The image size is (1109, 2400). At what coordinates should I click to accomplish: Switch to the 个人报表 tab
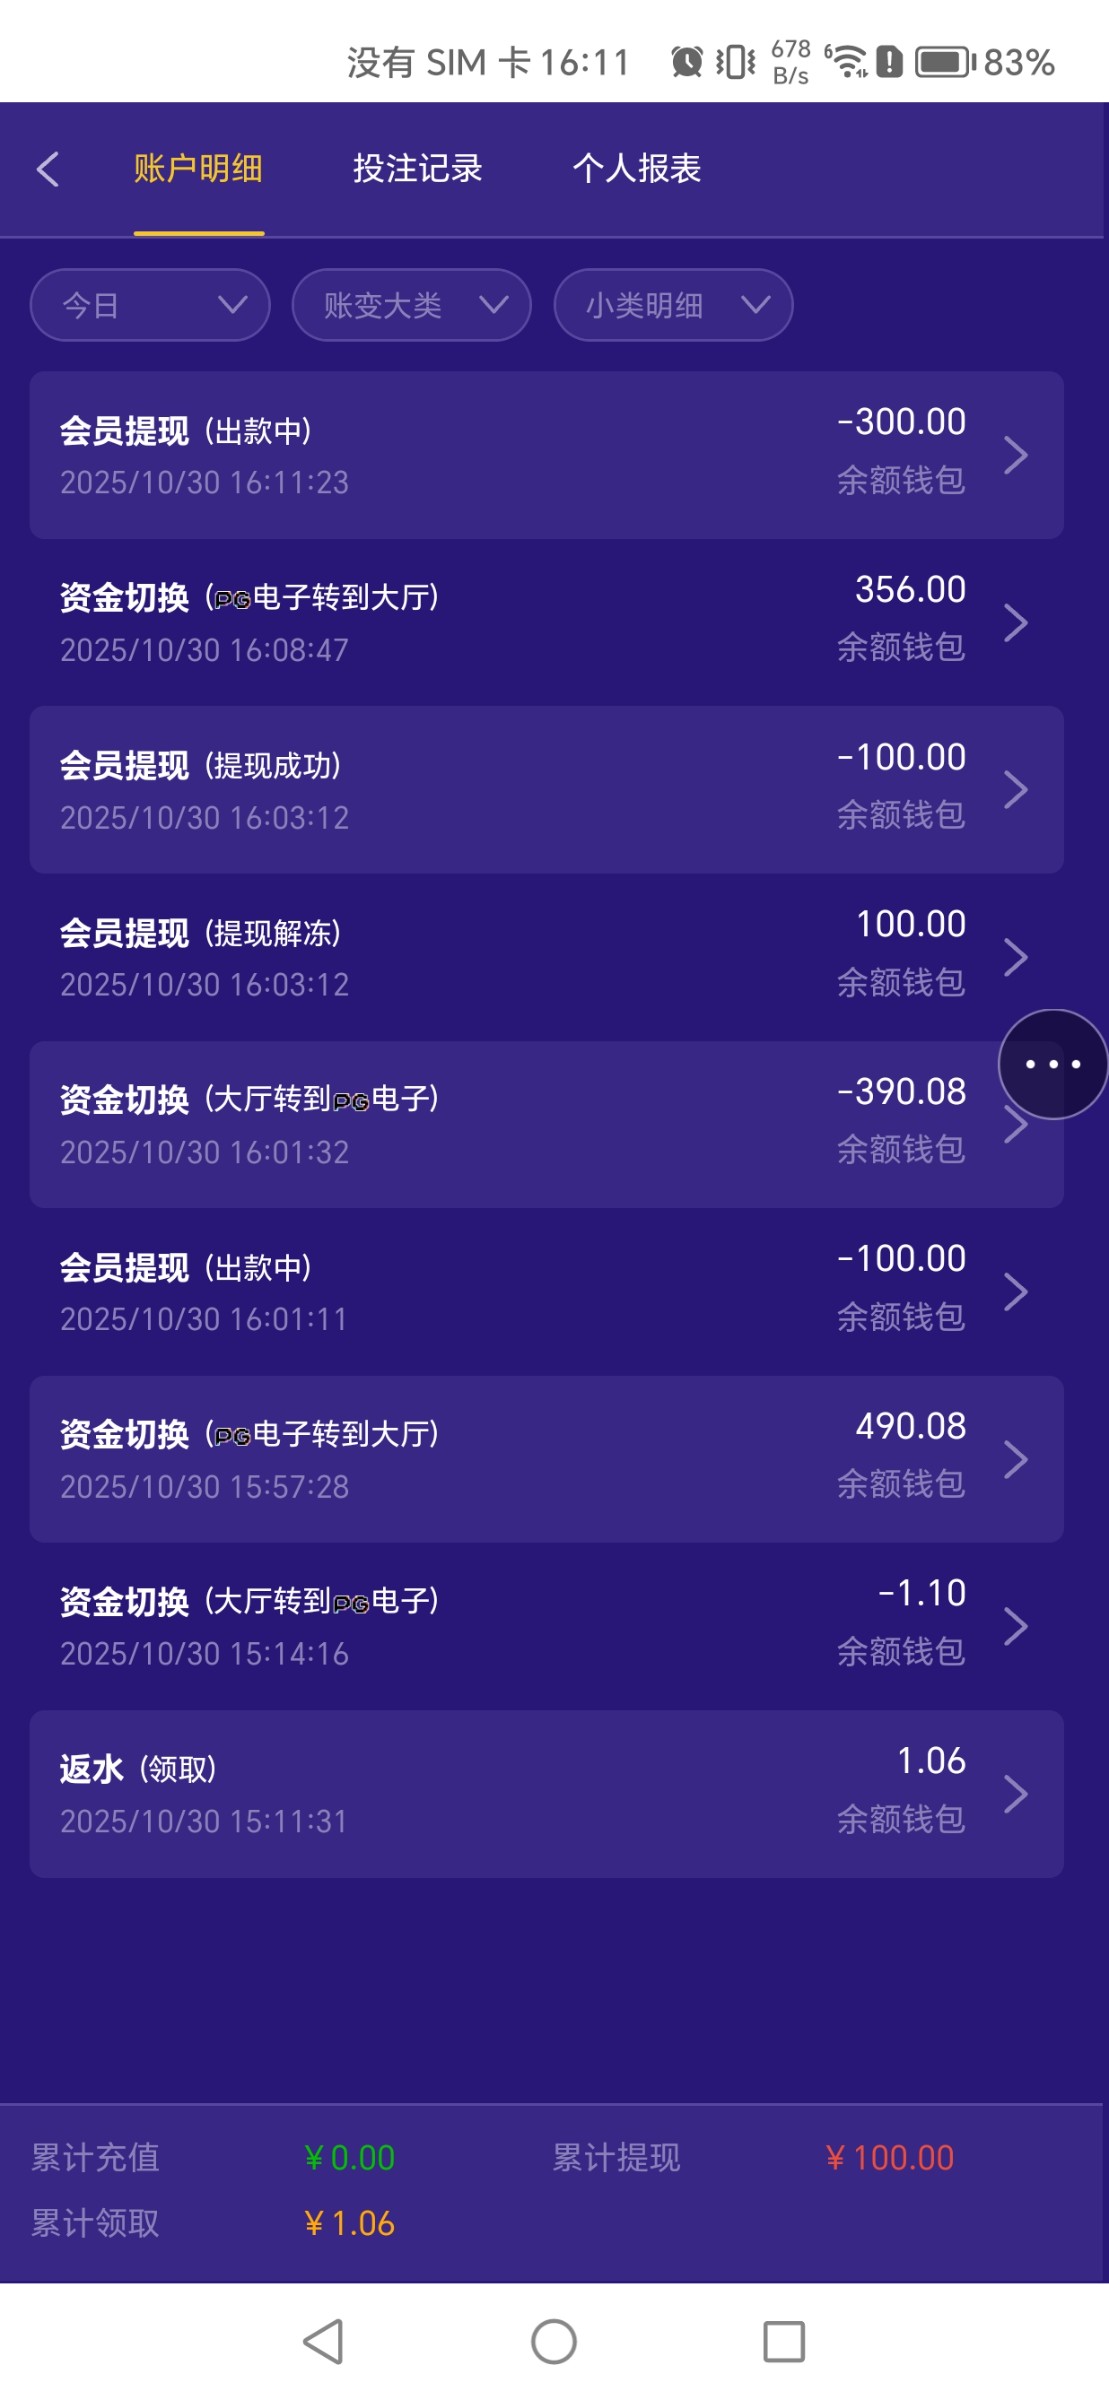click(x=636, y=169)
